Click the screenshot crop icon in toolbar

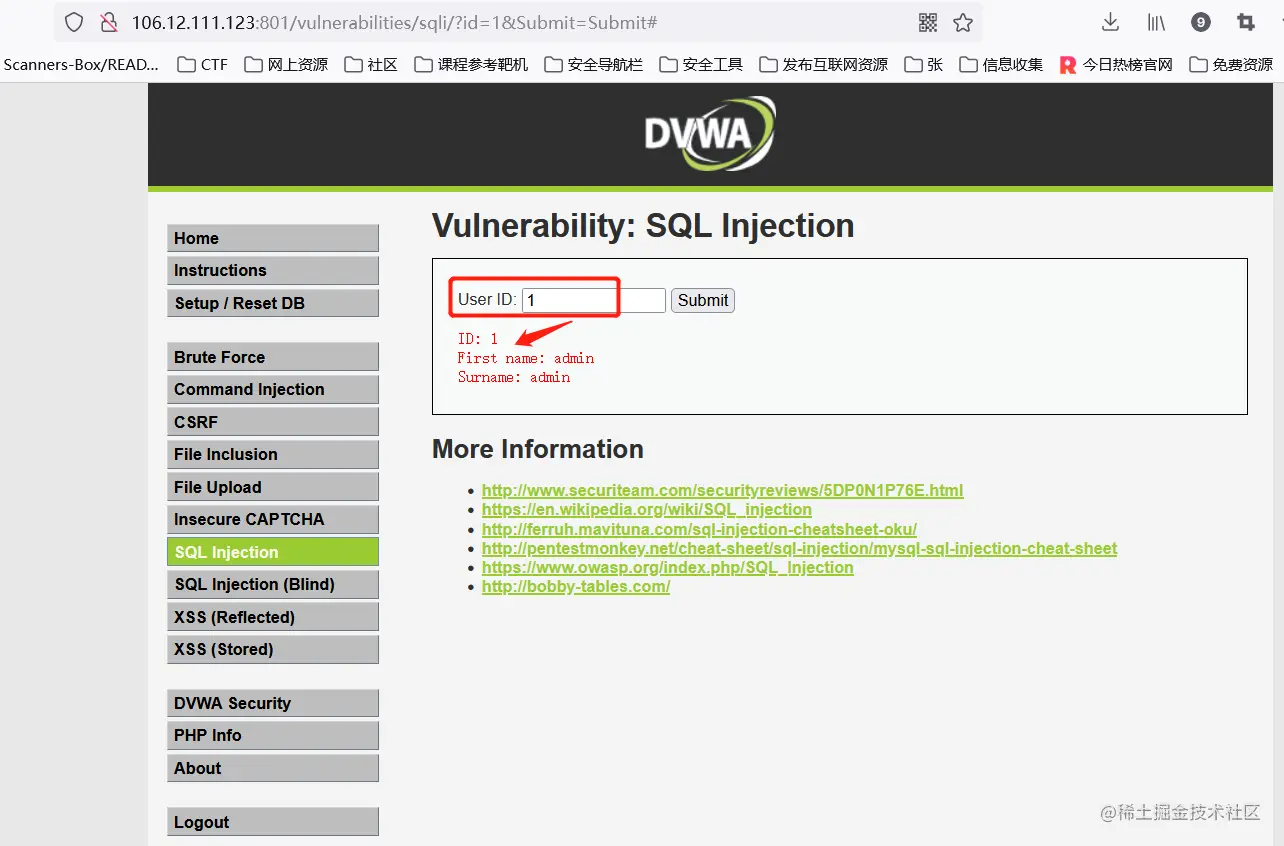[x=1246, y=22]
